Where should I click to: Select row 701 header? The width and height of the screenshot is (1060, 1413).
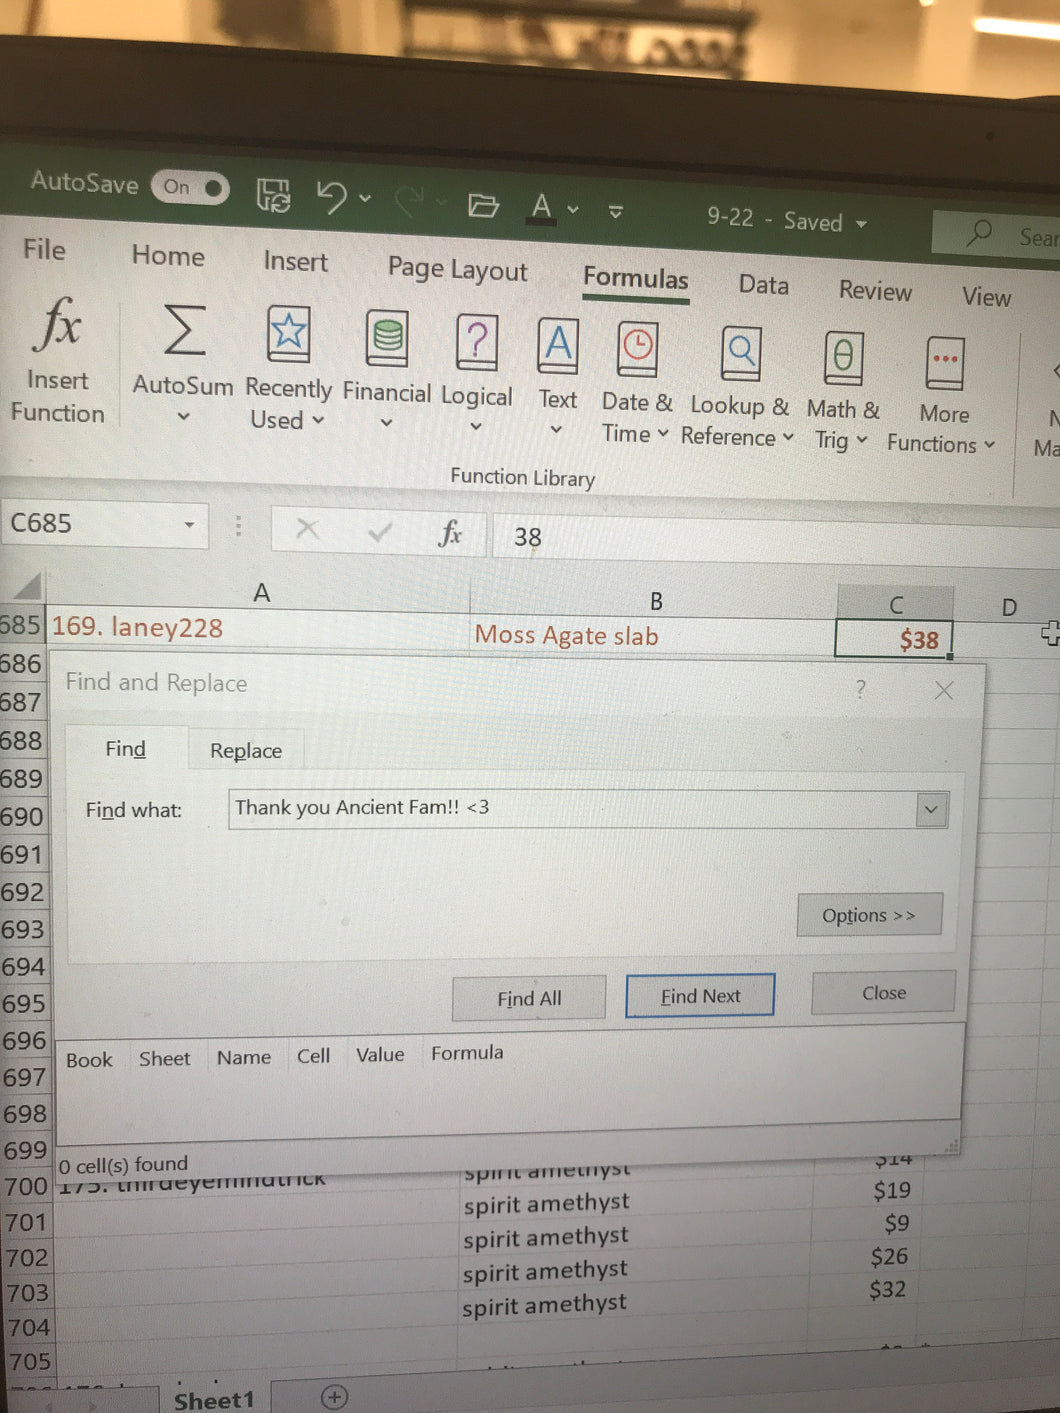pos(25,1222)
